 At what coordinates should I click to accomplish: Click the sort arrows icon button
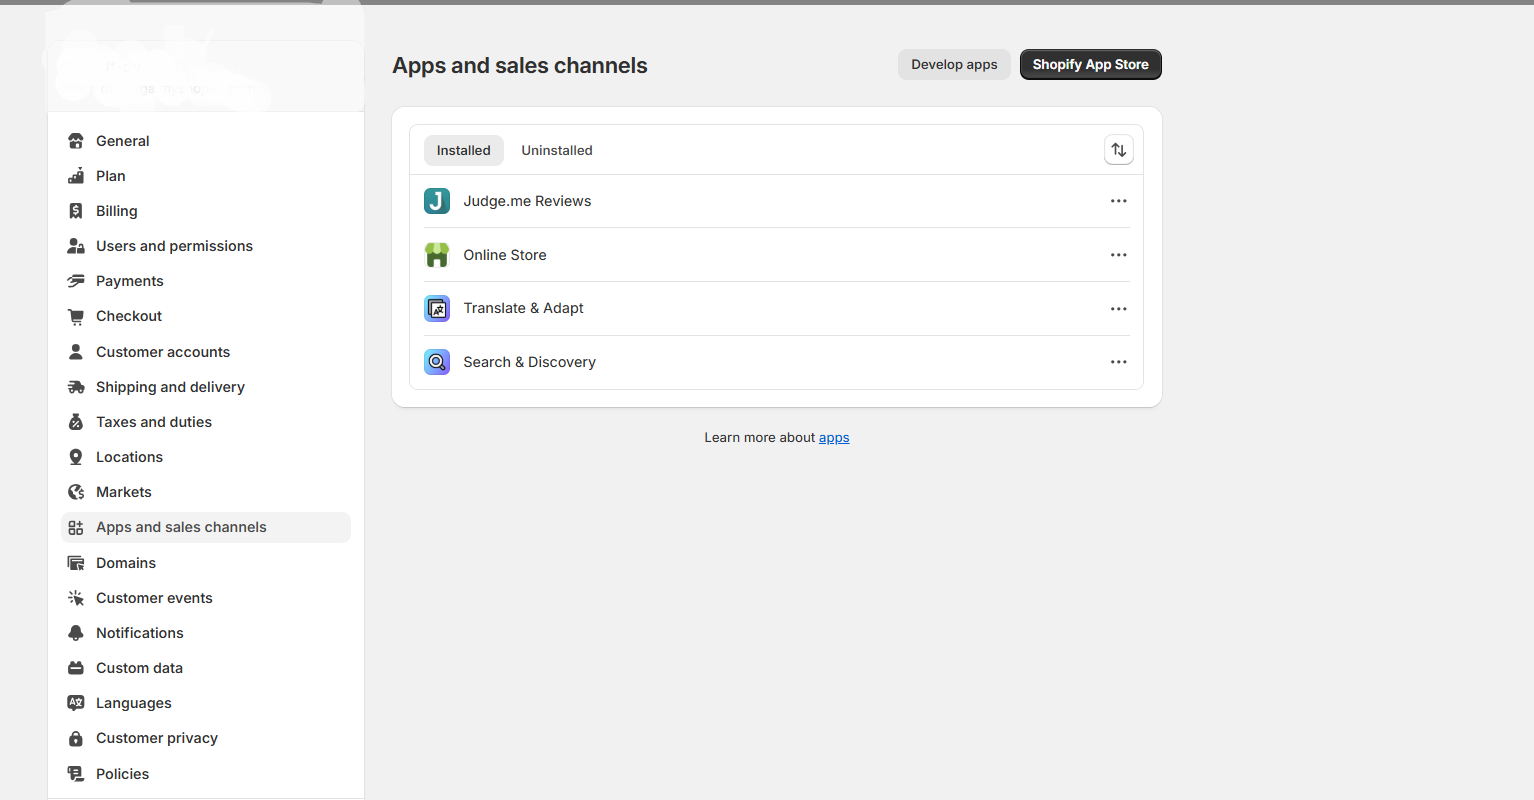[x=1119, y=150]
